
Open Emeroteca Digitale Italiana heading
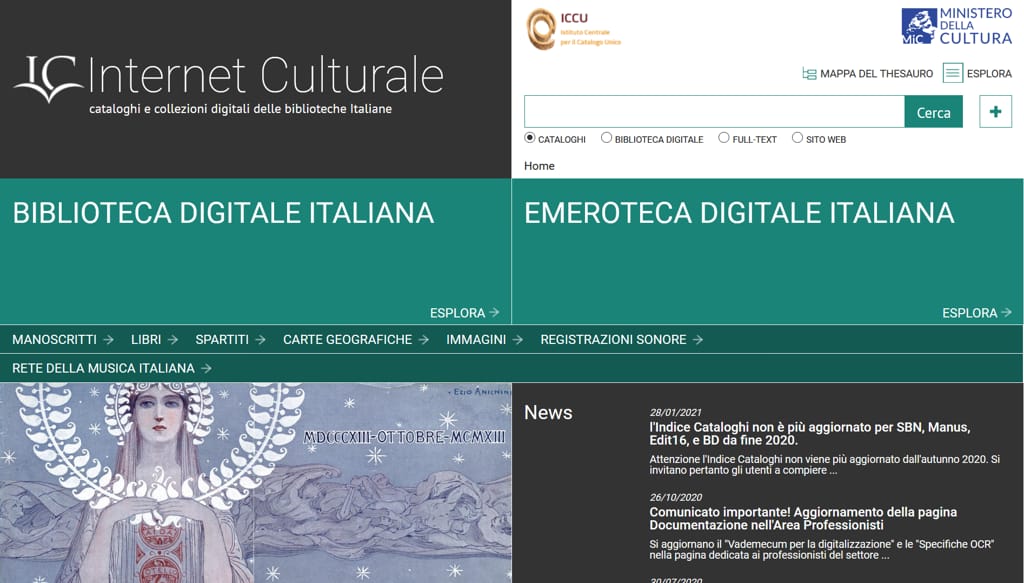click(739, 213)
